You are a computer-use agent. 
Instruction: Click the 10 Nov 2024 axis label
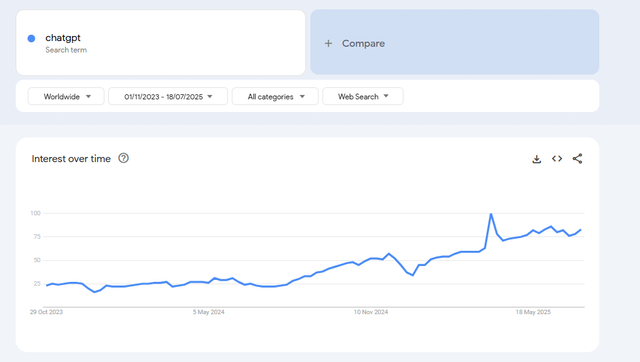(371, 312)
